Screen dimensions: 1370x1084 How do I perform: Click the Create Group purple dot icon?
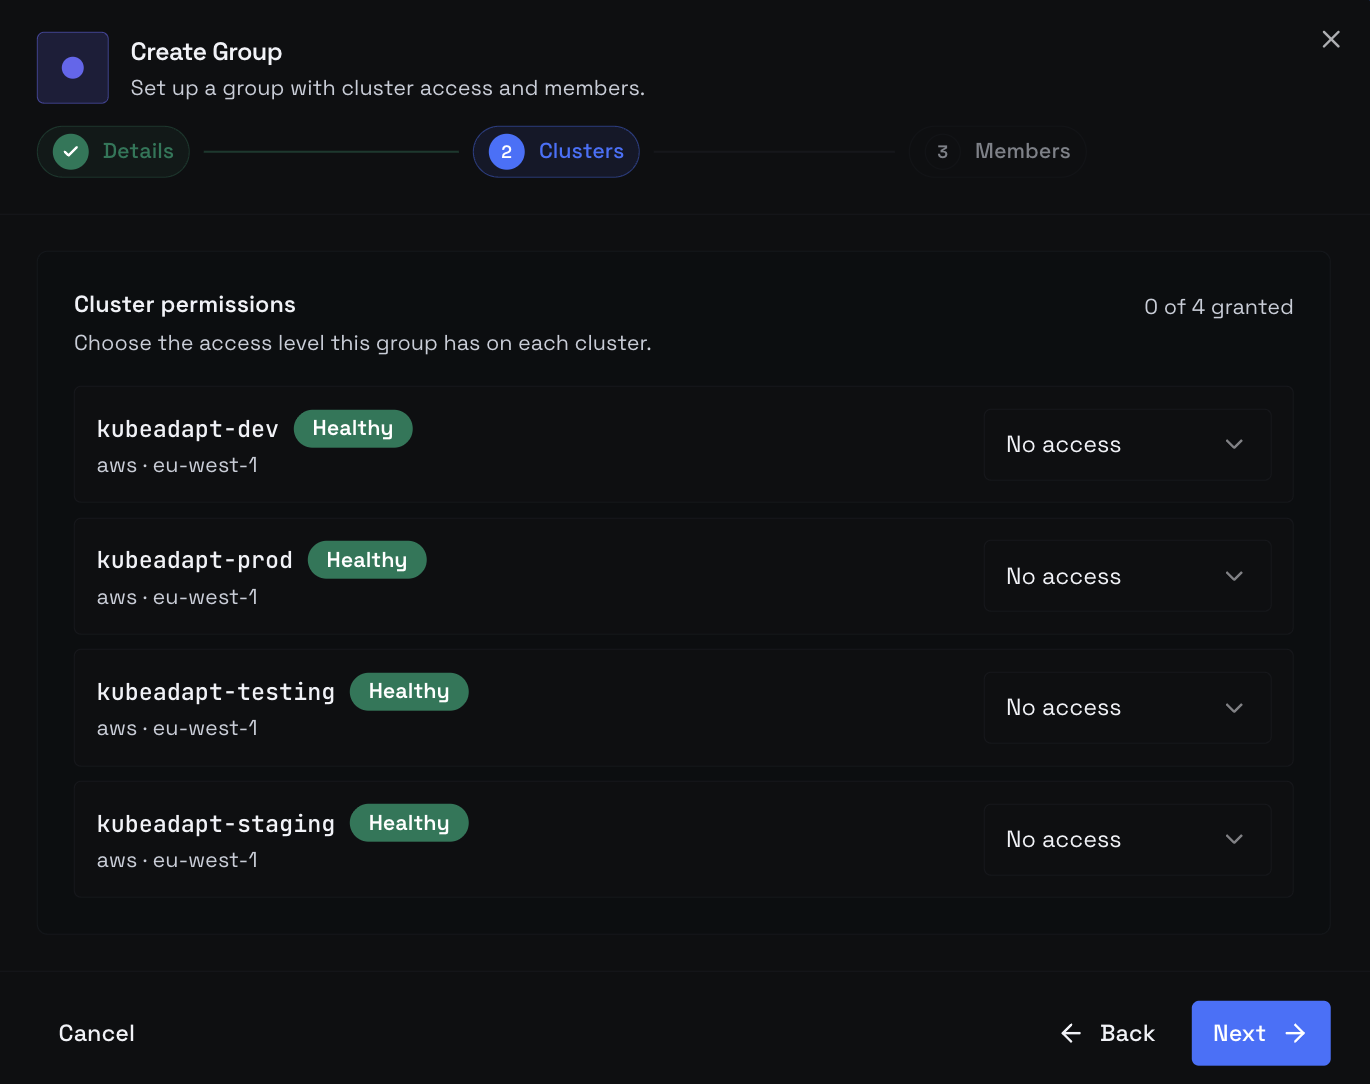pyautogui.click(x=73, y=68)
